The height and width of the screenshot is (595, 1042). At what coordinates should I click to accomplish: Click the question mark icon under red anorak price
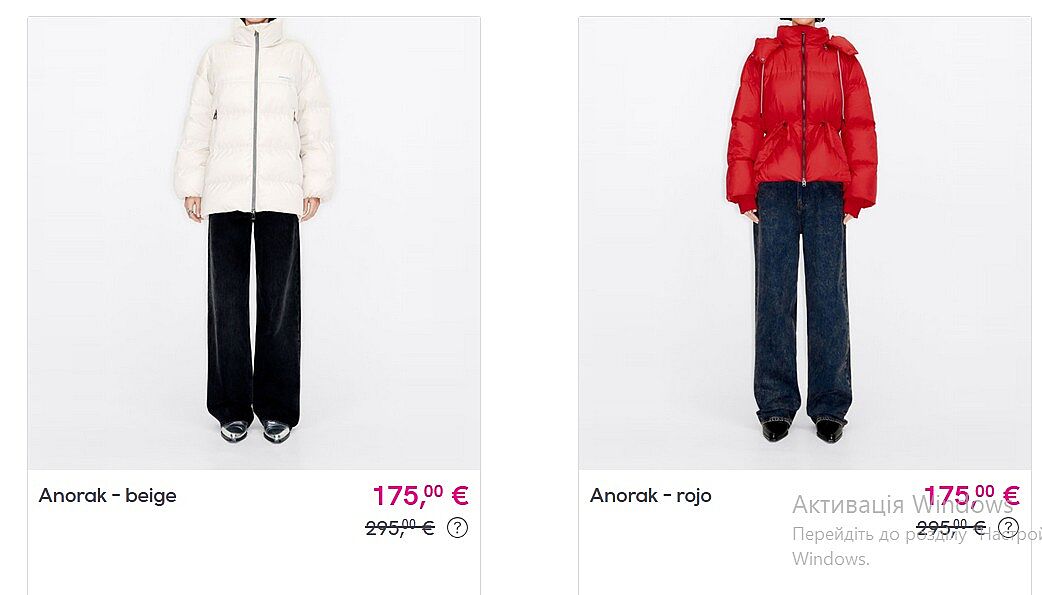click(x=1008, y=528)
